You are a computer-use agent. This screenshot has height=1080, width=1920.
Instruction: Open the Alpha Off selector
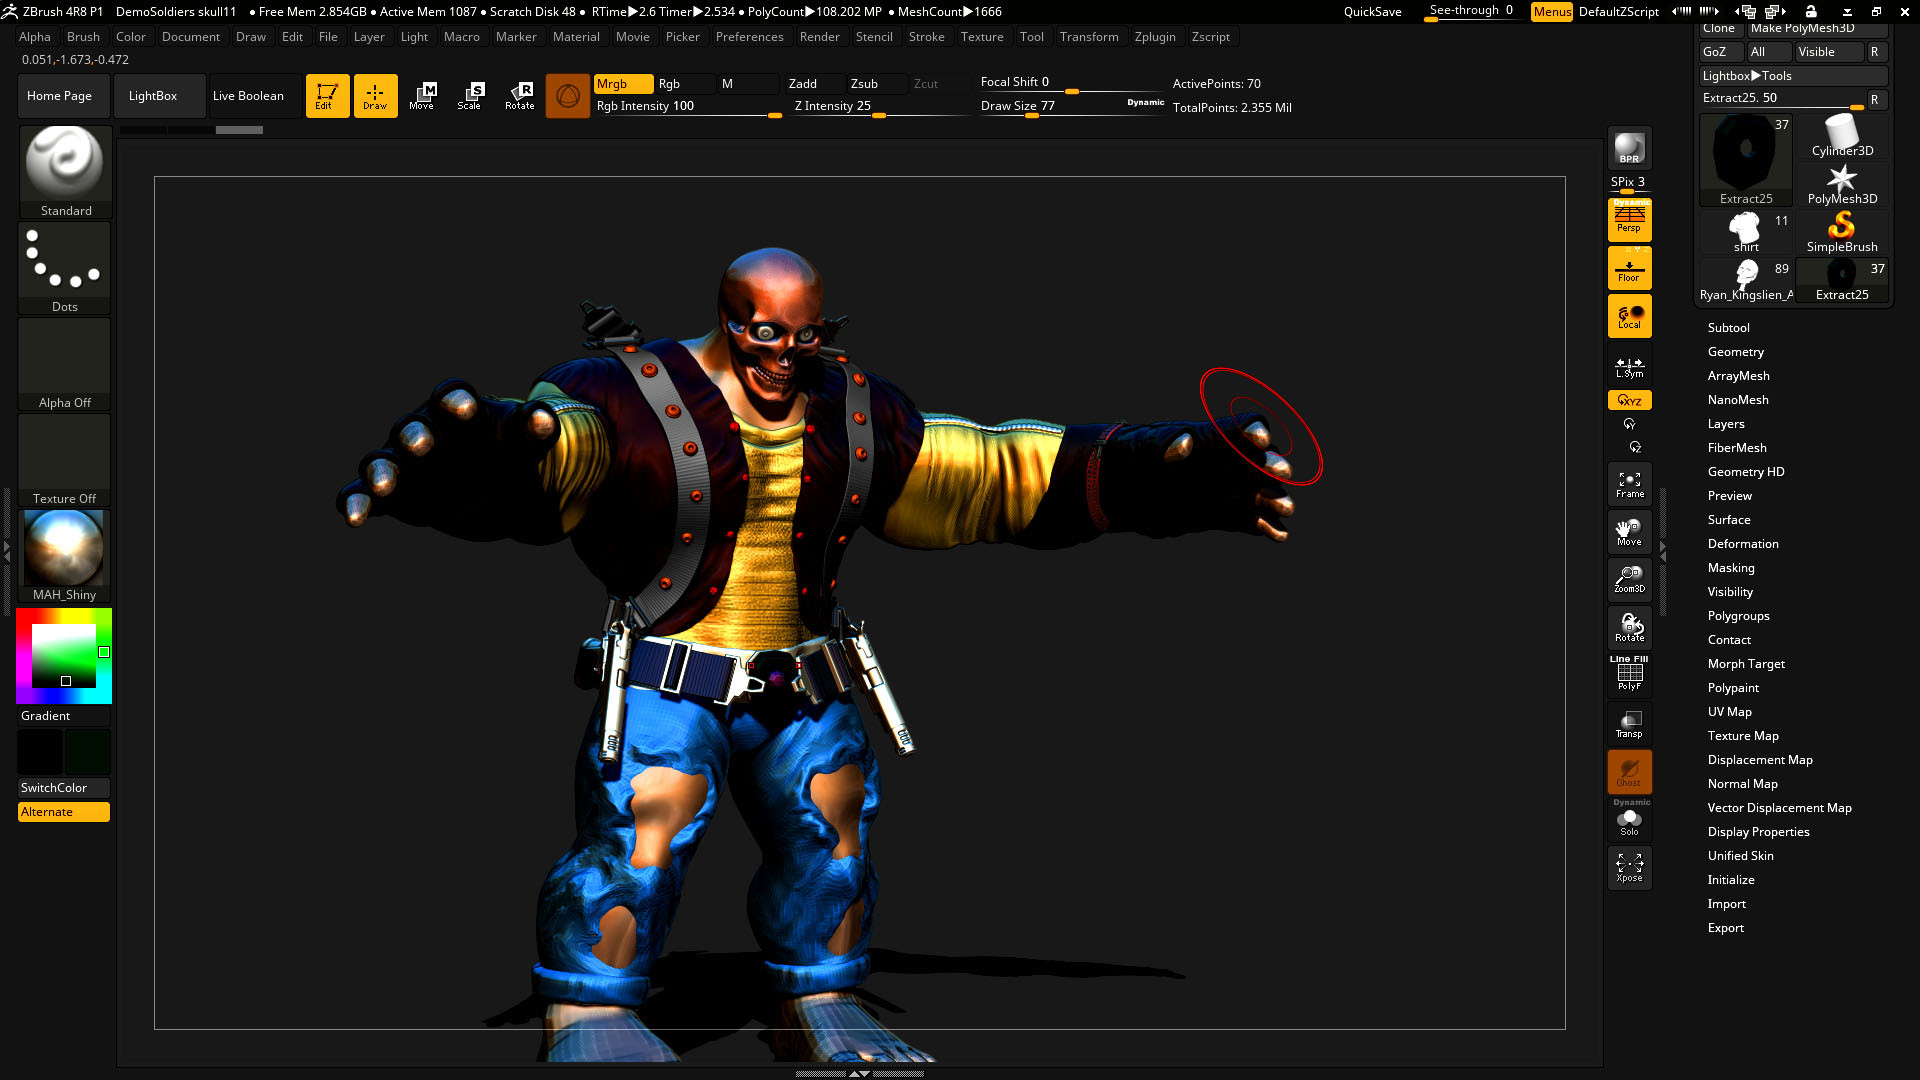pyautogui.click(x=65, y=364)
